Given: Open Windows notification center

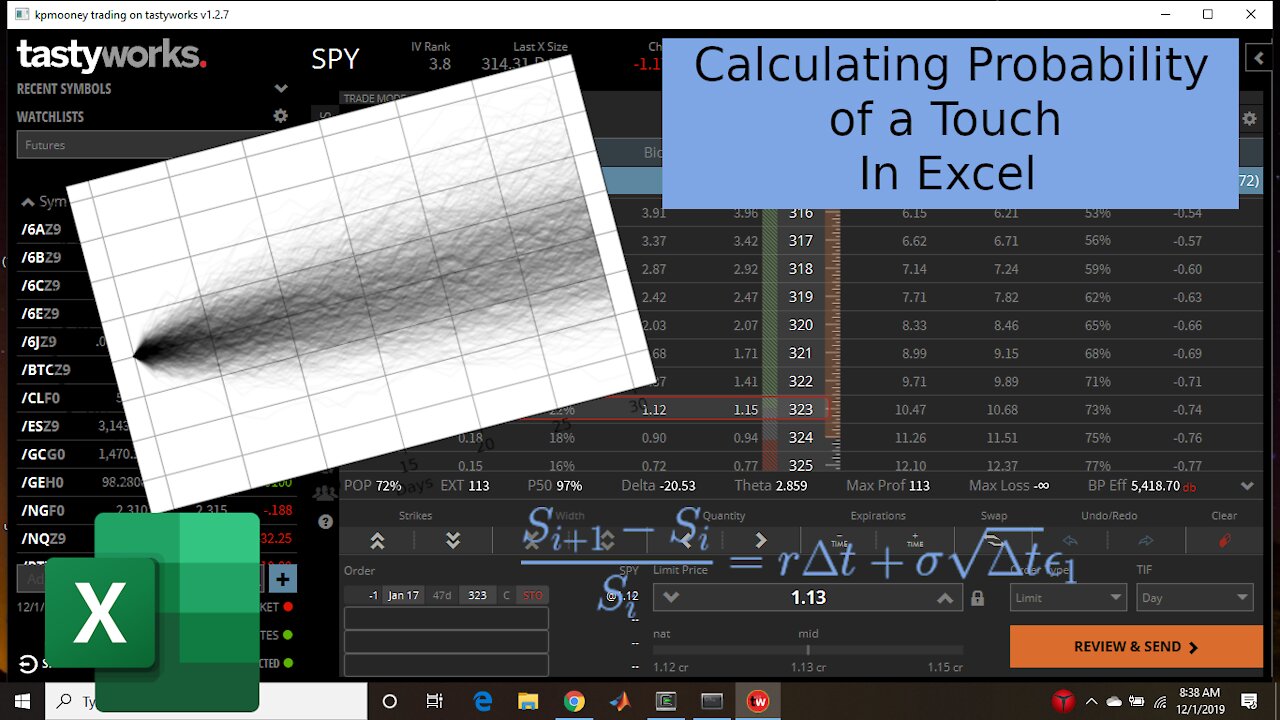Looking at the screenshot, I should click(1249, 701).
